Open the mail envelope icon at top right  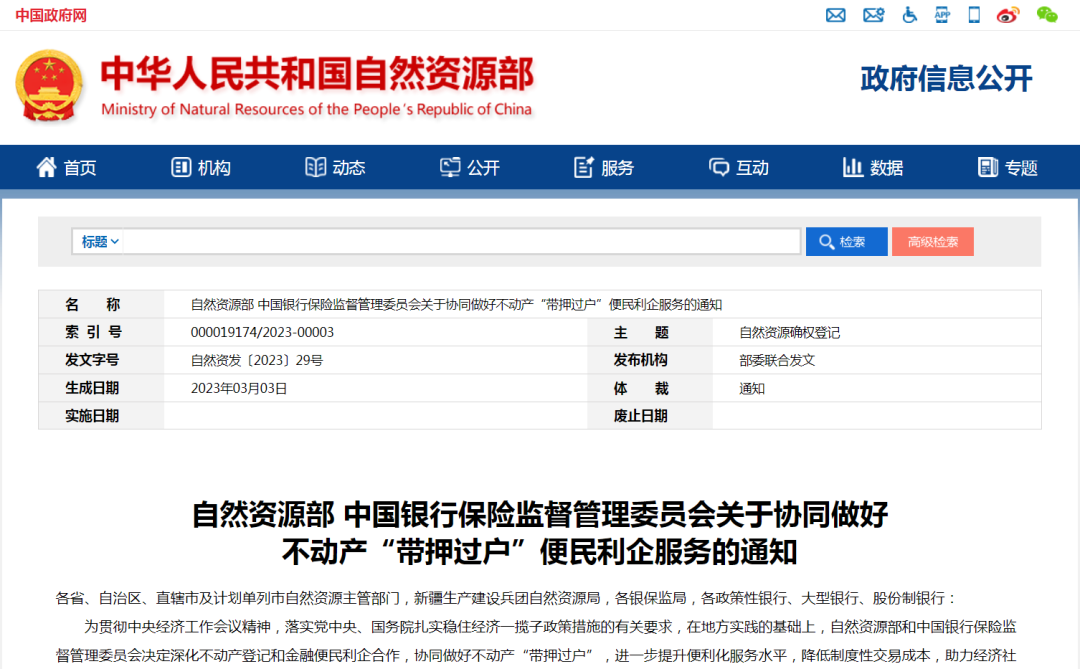click(x=835, y=14)
